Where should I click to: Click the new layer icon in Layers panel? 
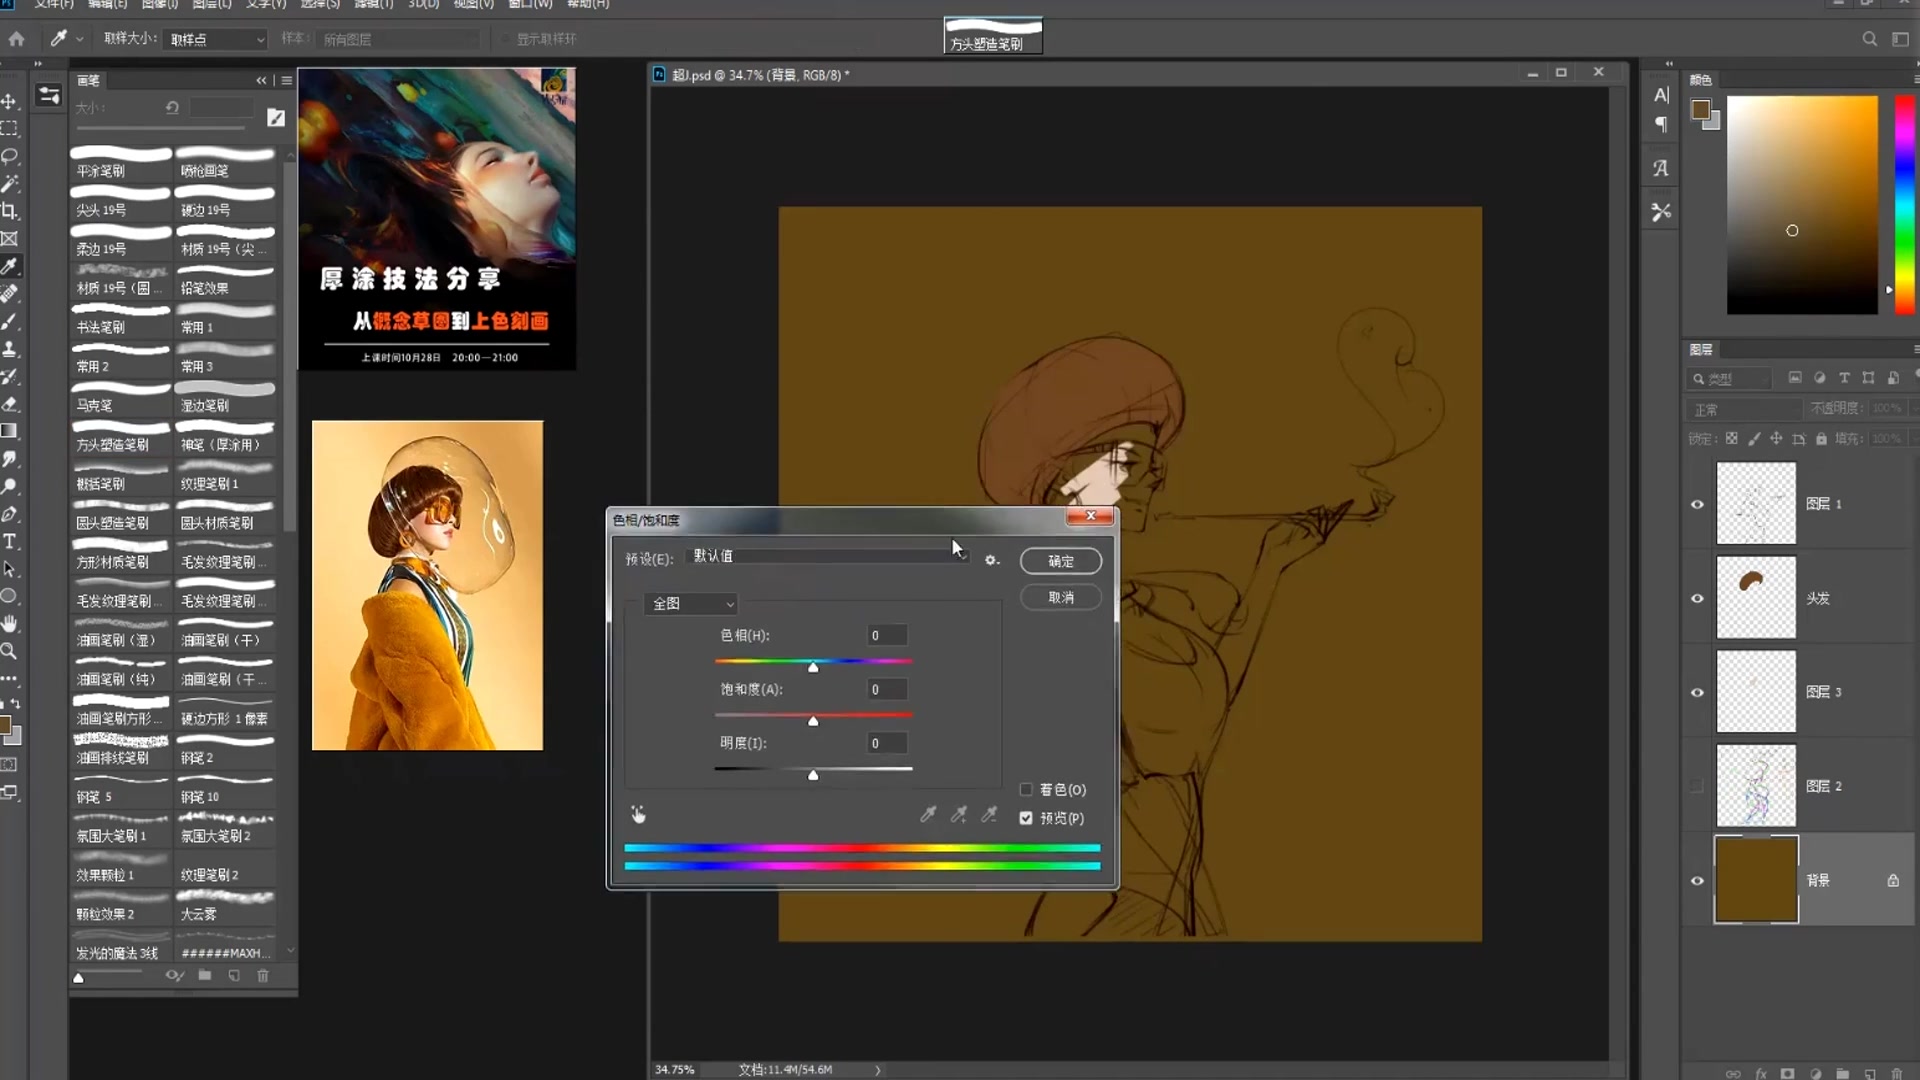pos(1869,1073)
